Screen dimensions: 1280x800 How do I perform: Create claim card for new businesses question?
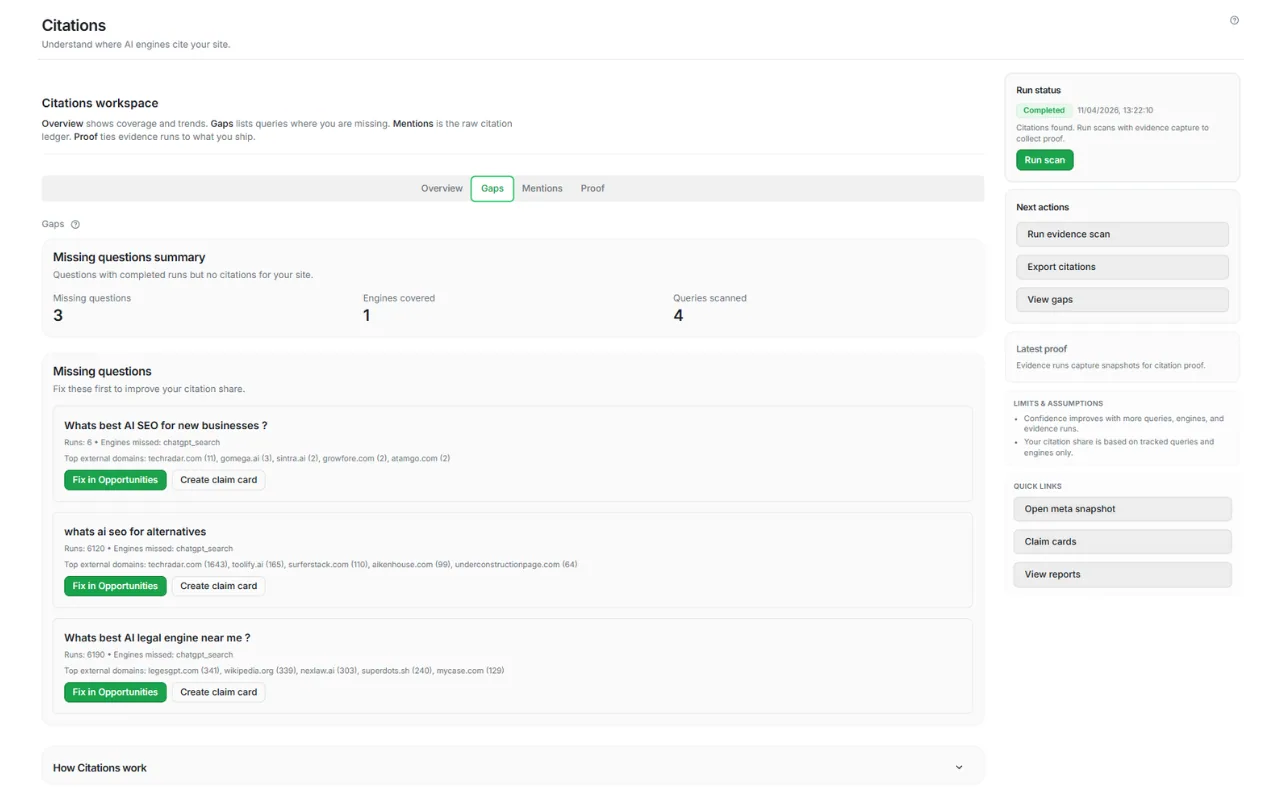tap(219, 480)
